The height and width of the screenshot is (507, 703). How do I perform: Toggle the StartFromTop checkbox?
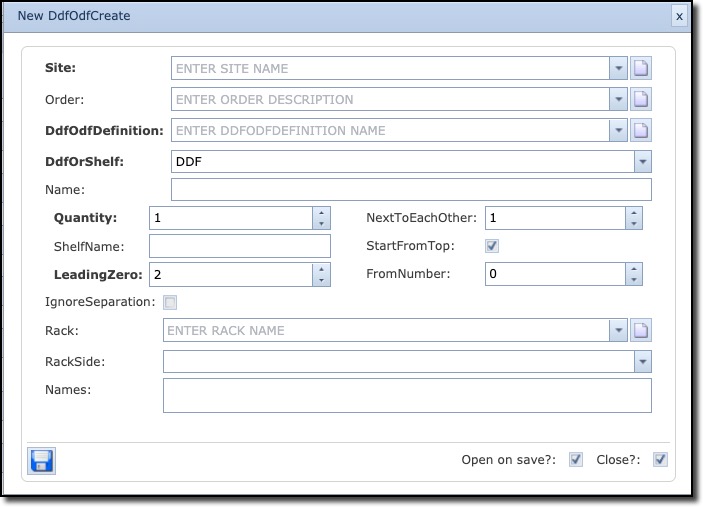click(x=492, y=246)
